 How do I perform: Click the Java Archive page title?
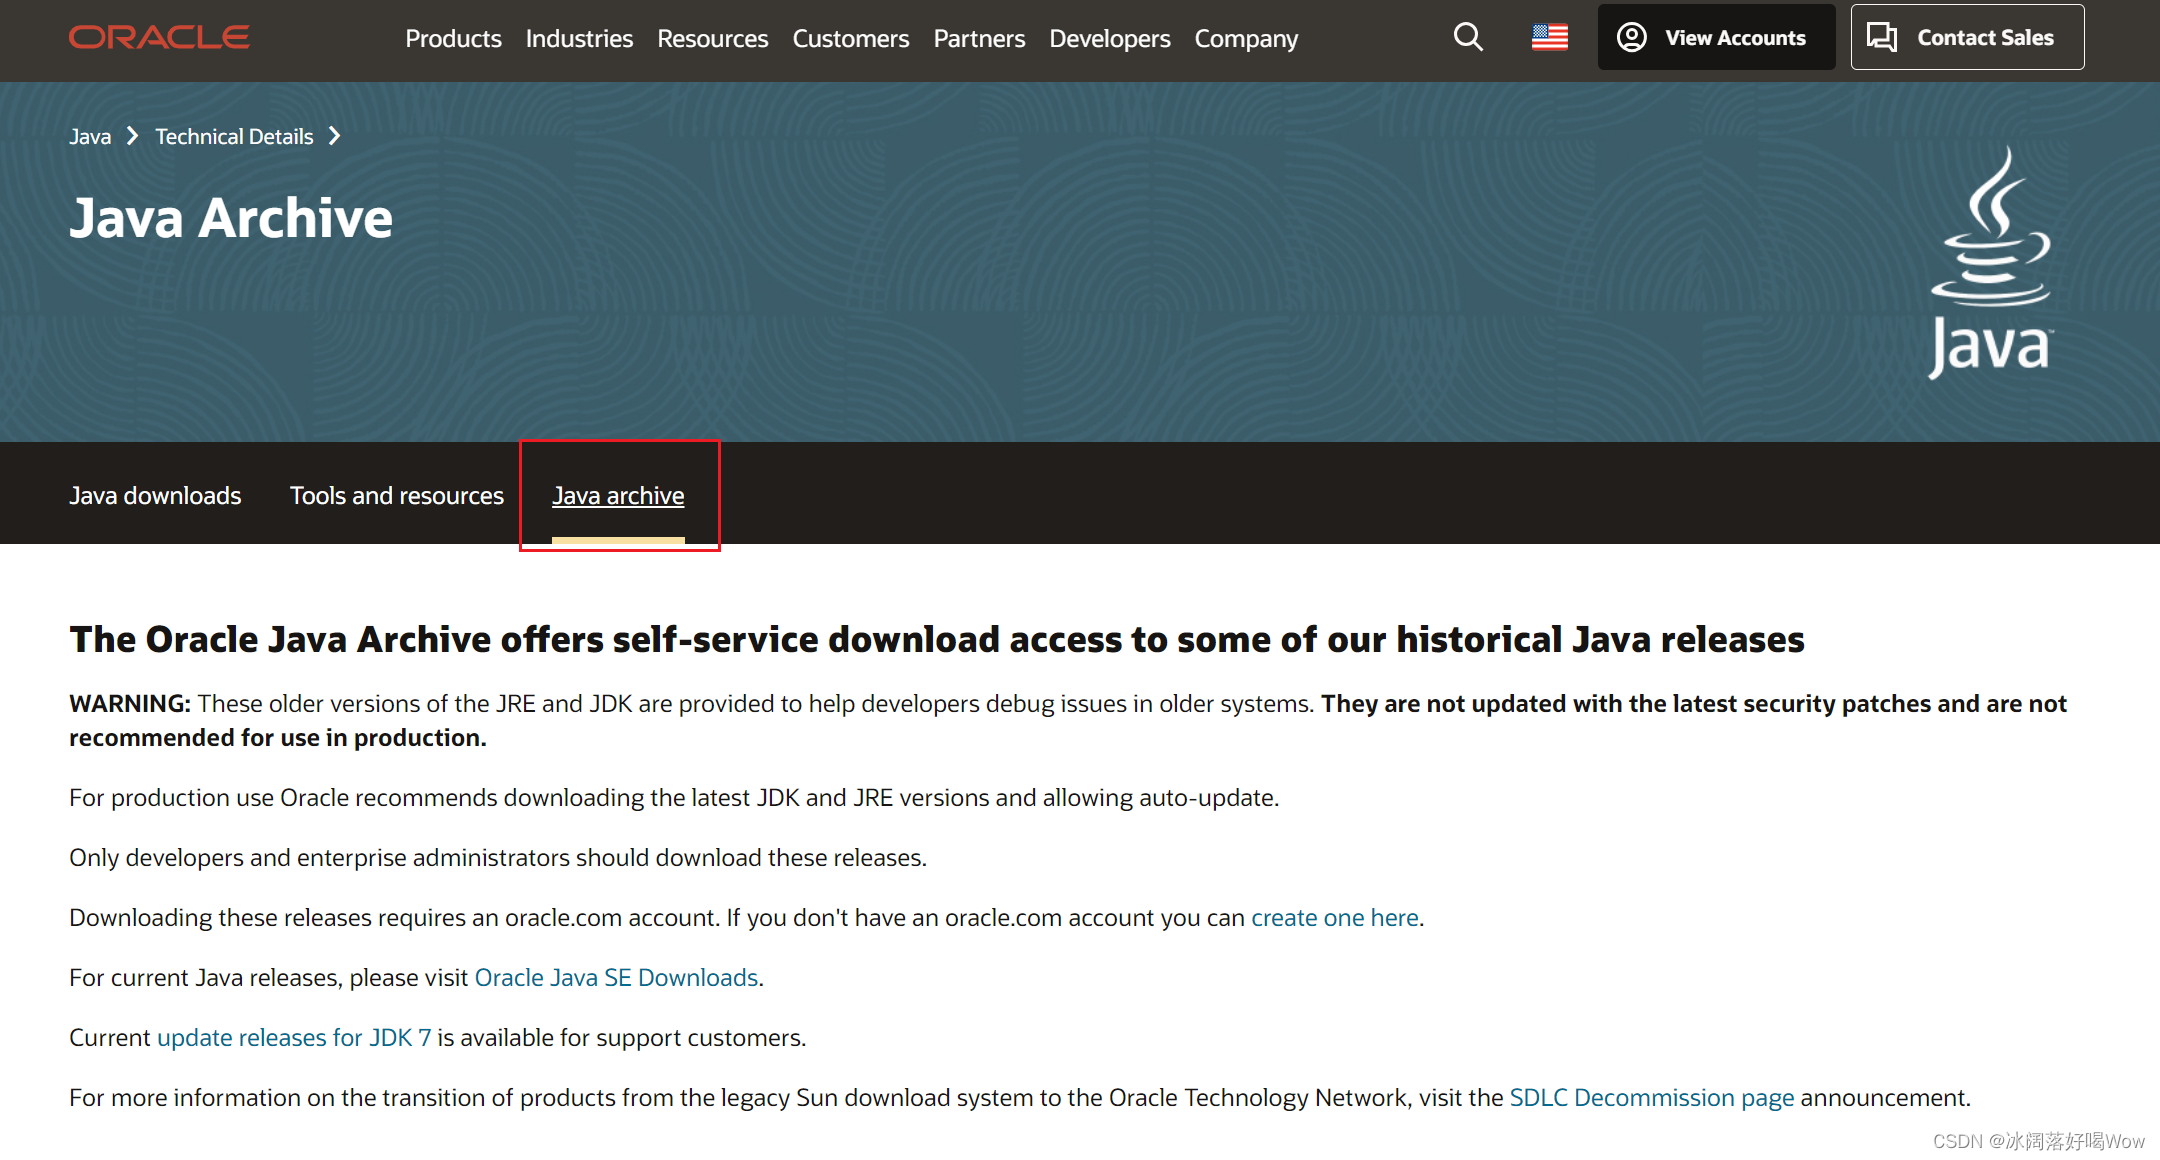[x=231, y=218]
